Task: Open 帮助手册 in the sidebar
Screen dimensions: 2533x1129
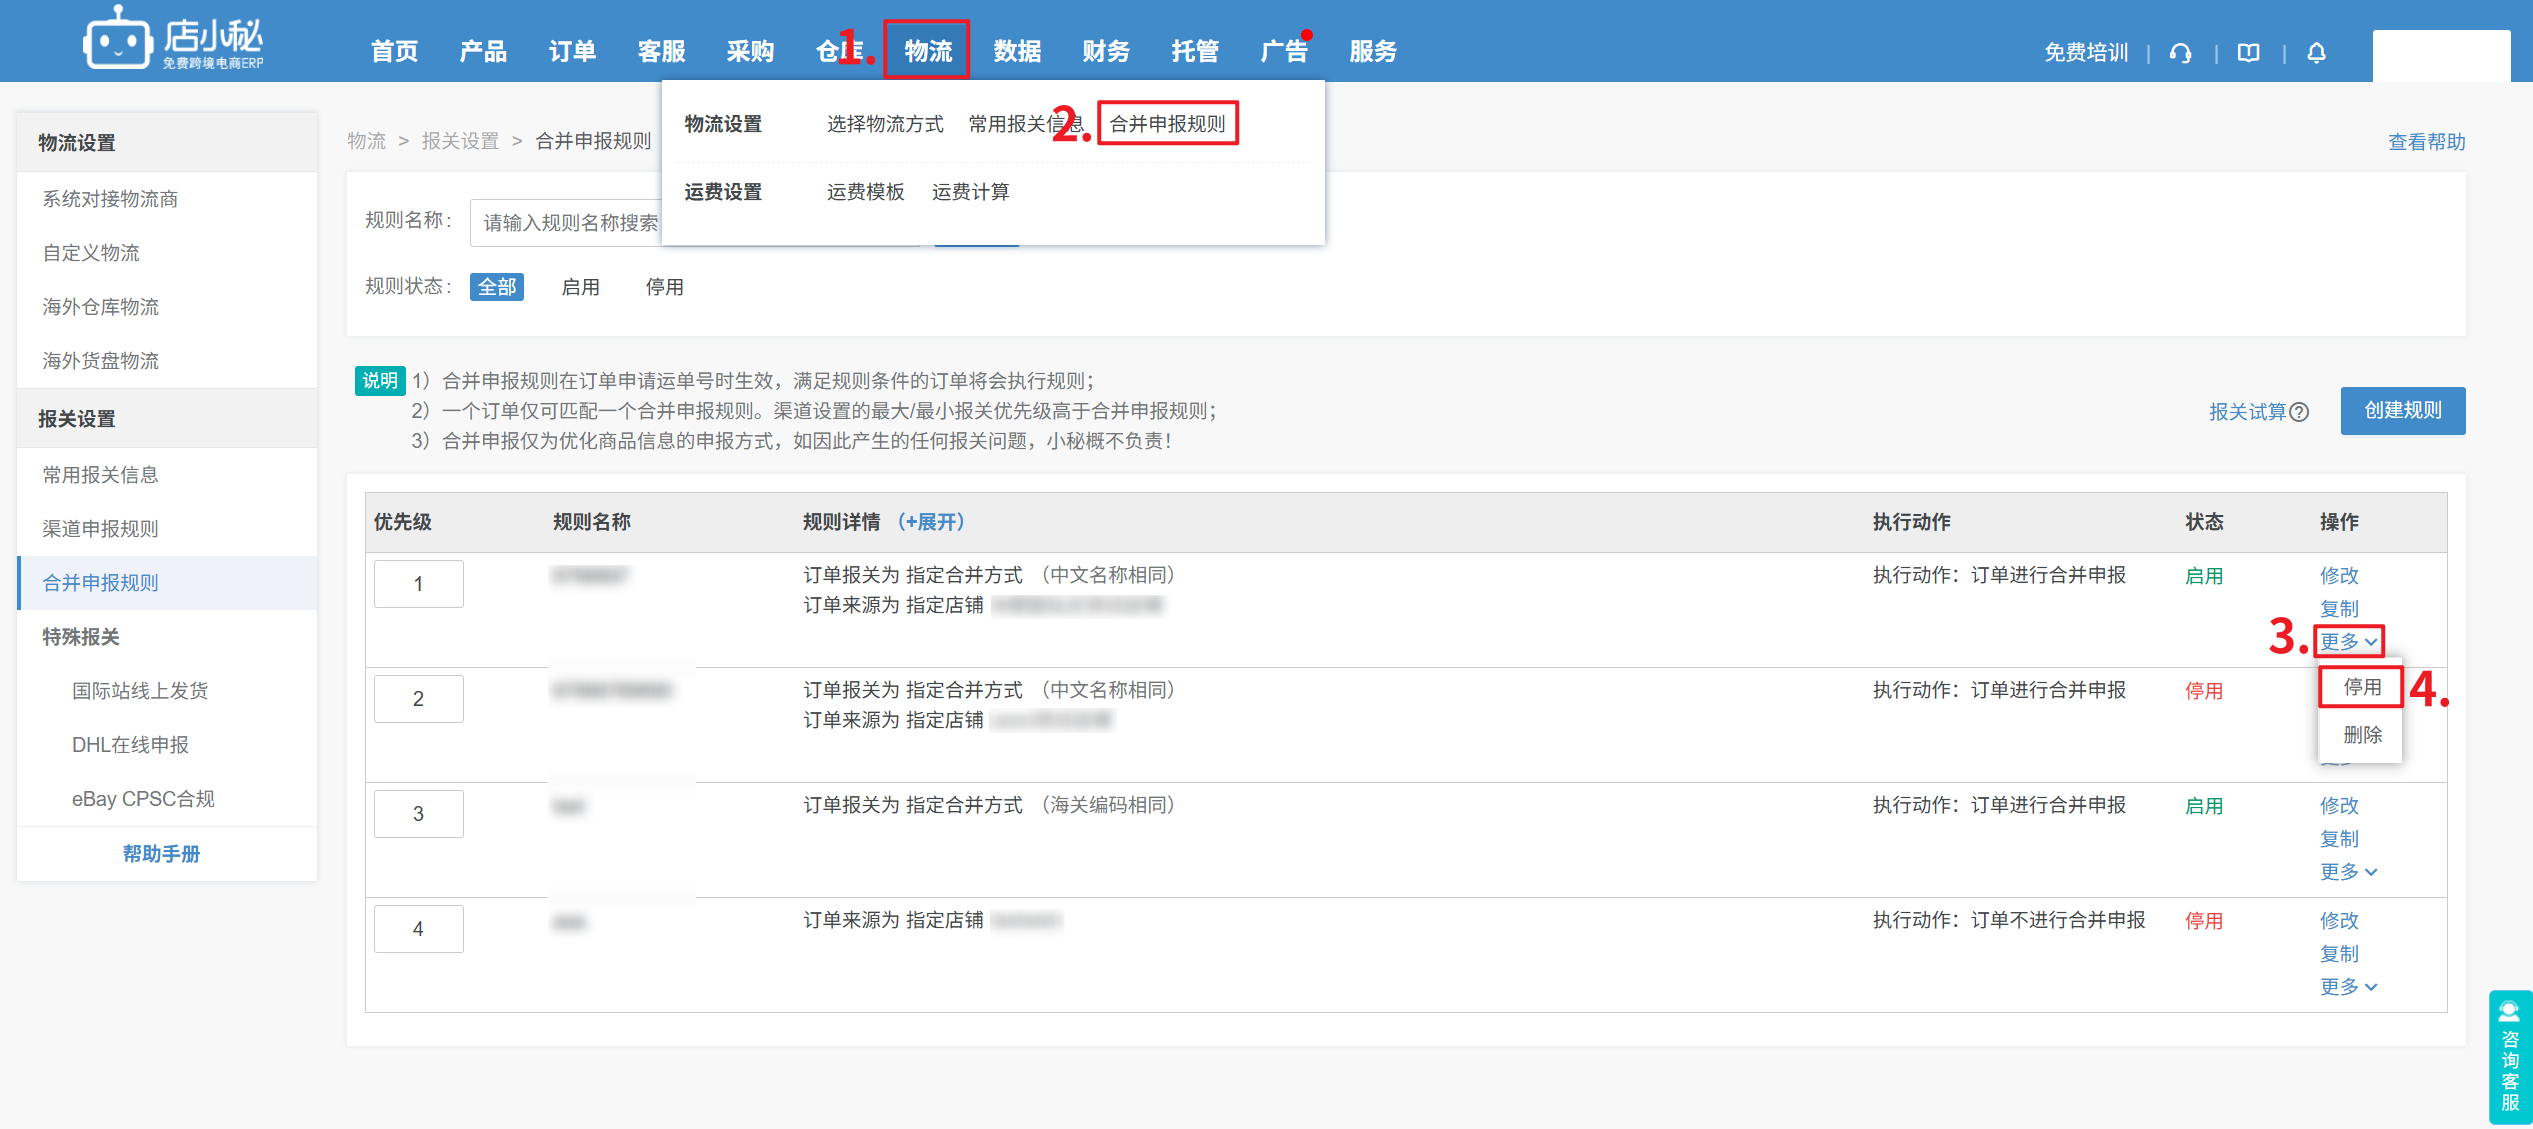Action: click(161, 854)
